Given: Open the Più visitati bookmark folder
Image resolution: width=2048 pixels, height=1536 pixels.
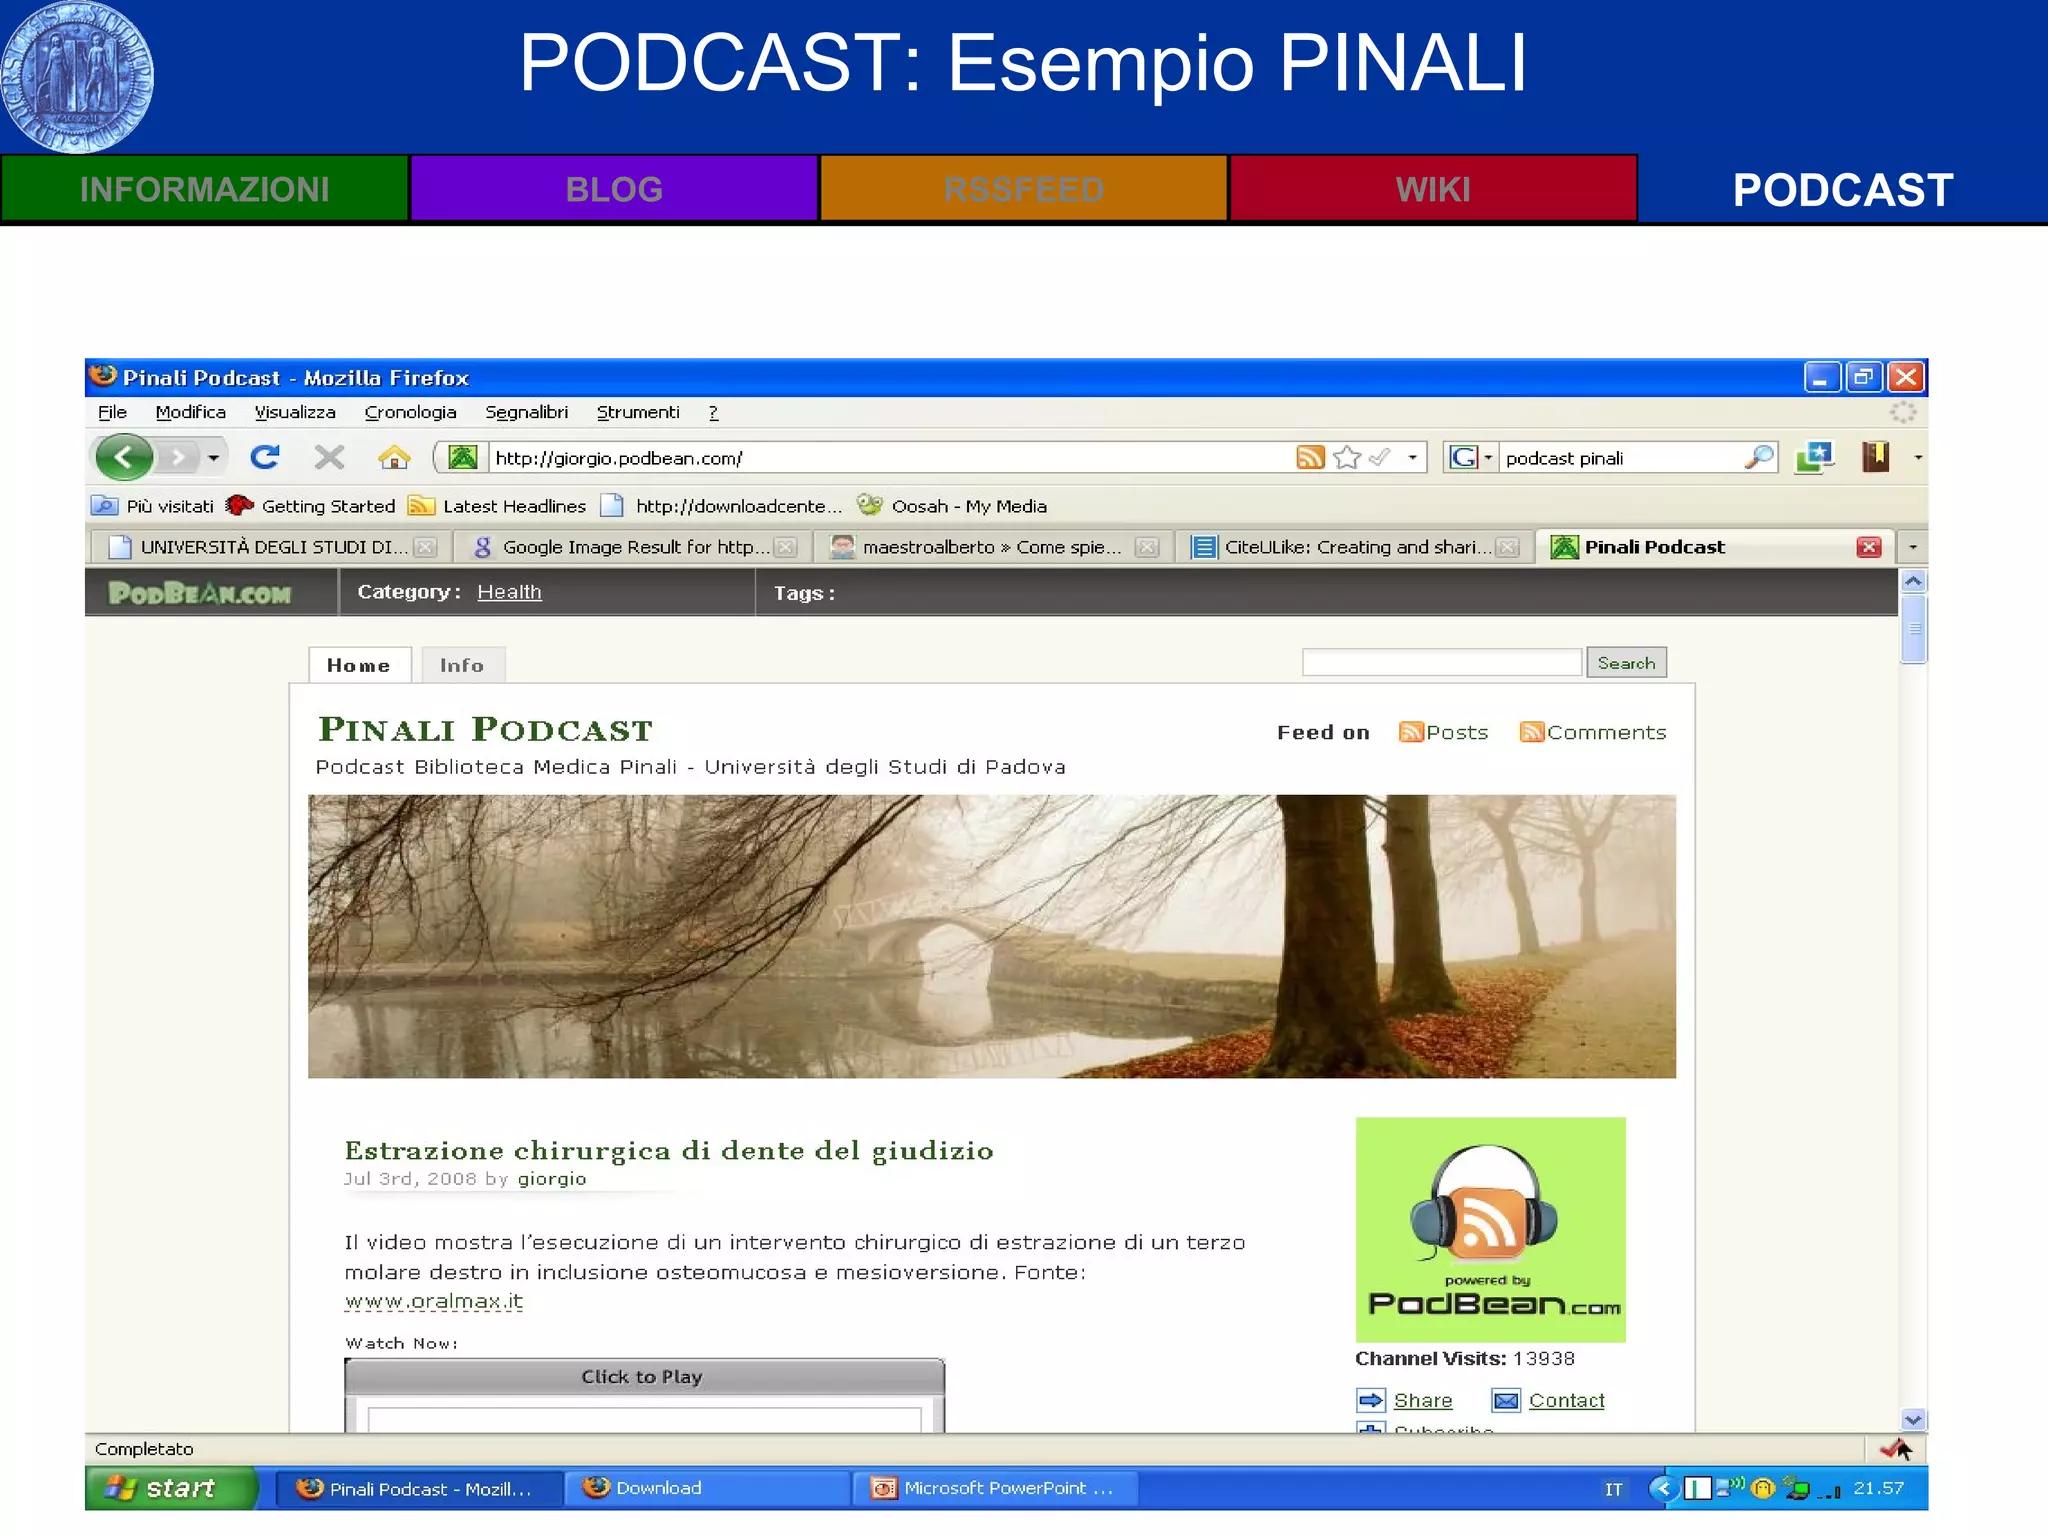Looking at the screenshot, I should (153, 506).
